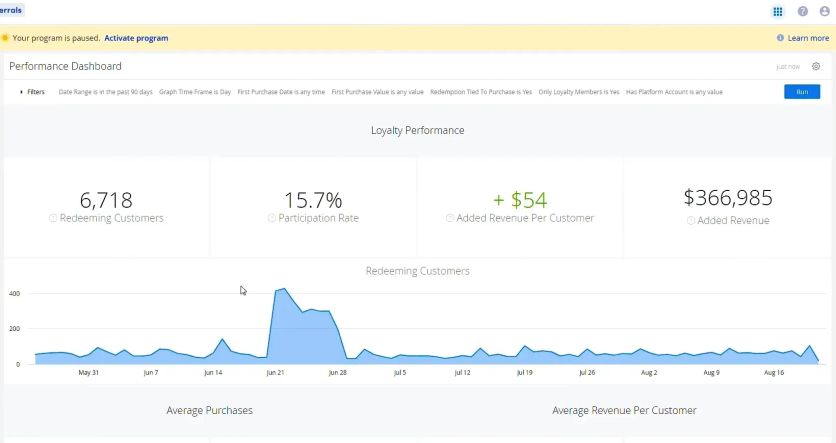
Task: Click the paused program warning icon
Action: click(x=5, y=38)
